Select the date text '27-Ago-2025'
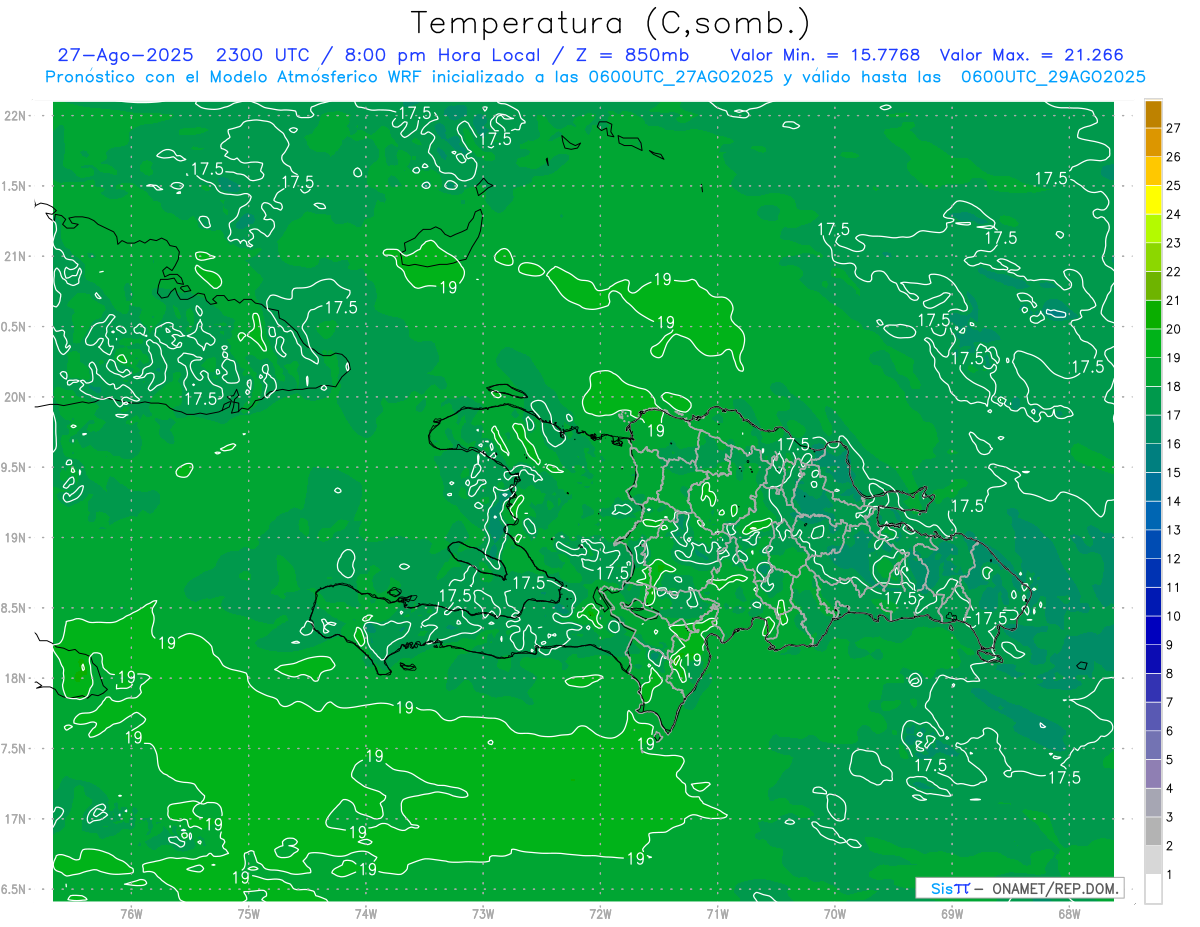 (125, 55)
